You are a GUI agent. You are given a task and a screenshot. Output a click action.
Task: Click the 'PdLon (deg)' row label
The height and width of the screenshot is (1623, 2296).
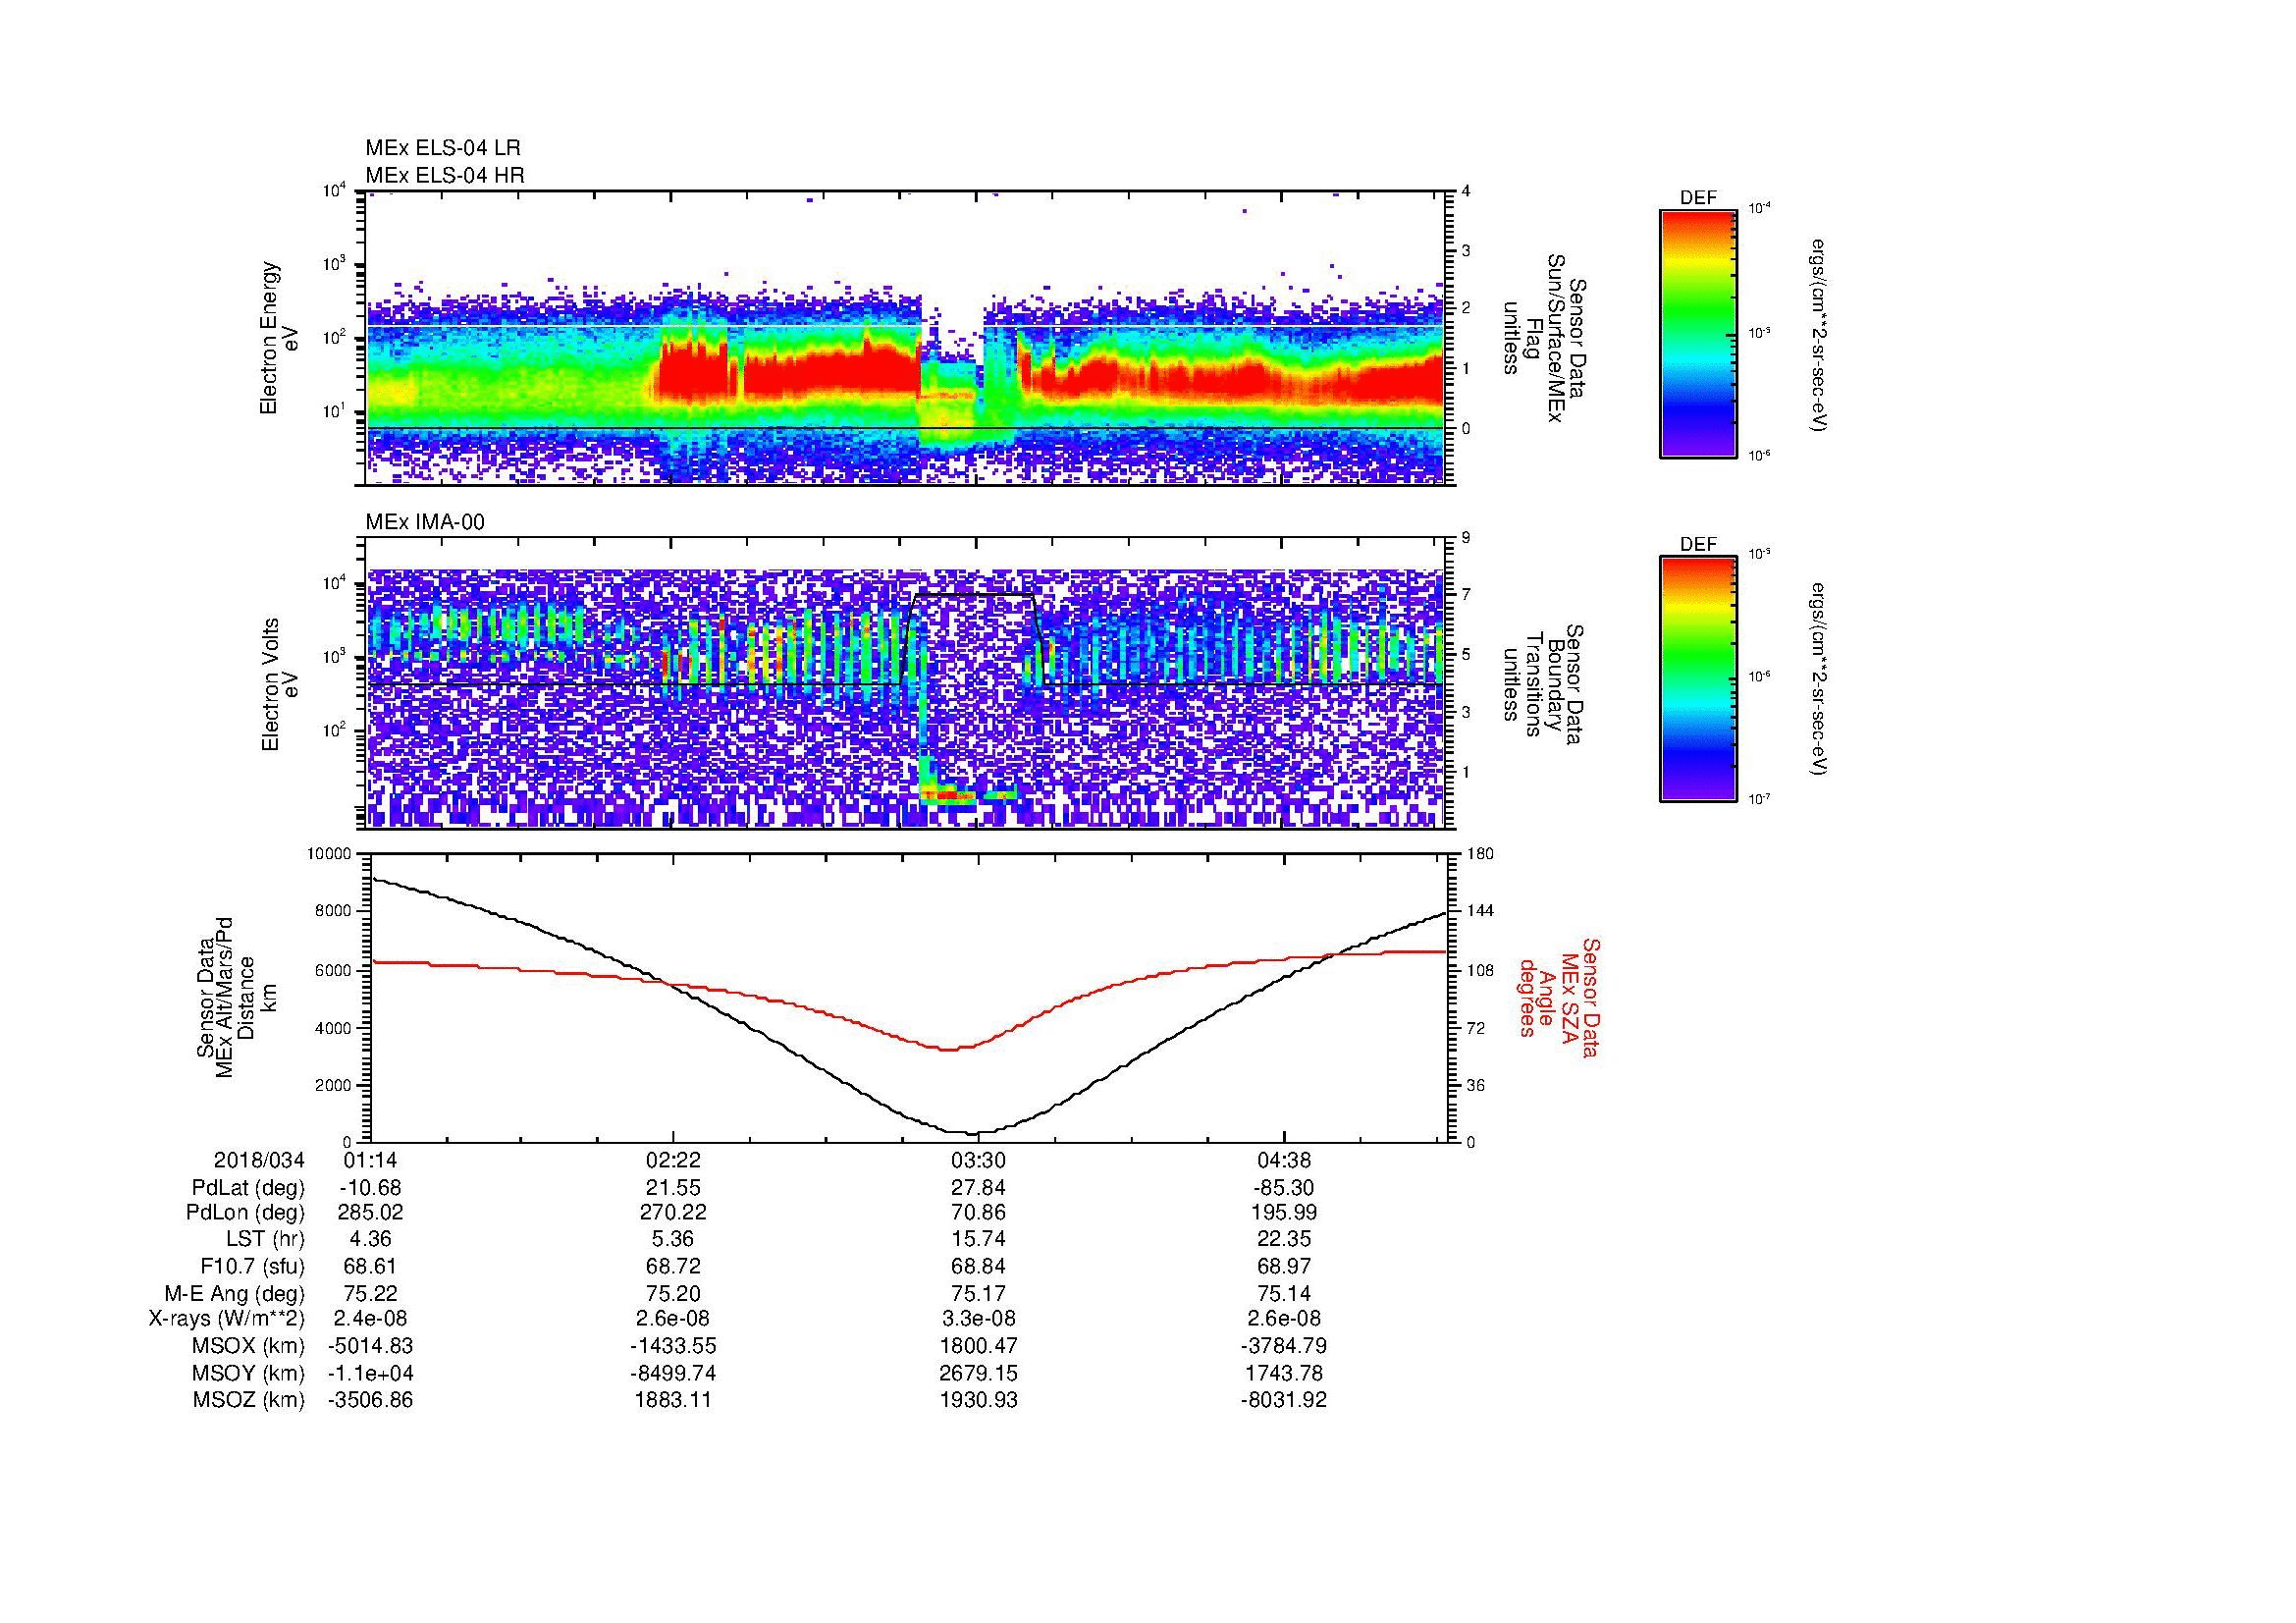[245, 1213]
